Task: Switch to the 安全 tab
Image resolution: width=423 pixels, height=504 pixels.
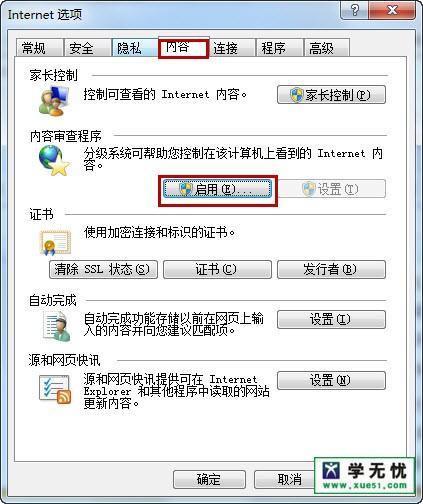Action: [87, 48]
